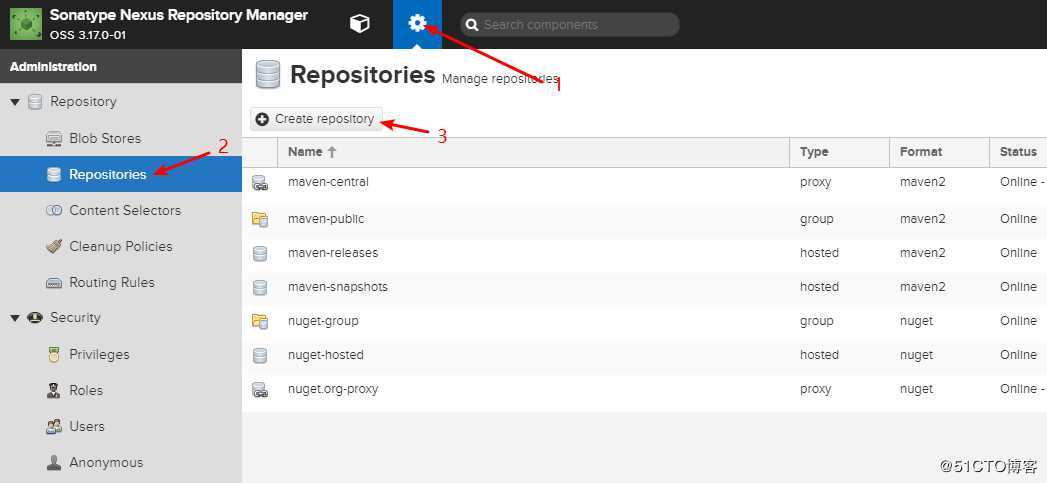Click the Users icon in sidebar
This screenshot has width=1047, height=483.
pos(54,427)
